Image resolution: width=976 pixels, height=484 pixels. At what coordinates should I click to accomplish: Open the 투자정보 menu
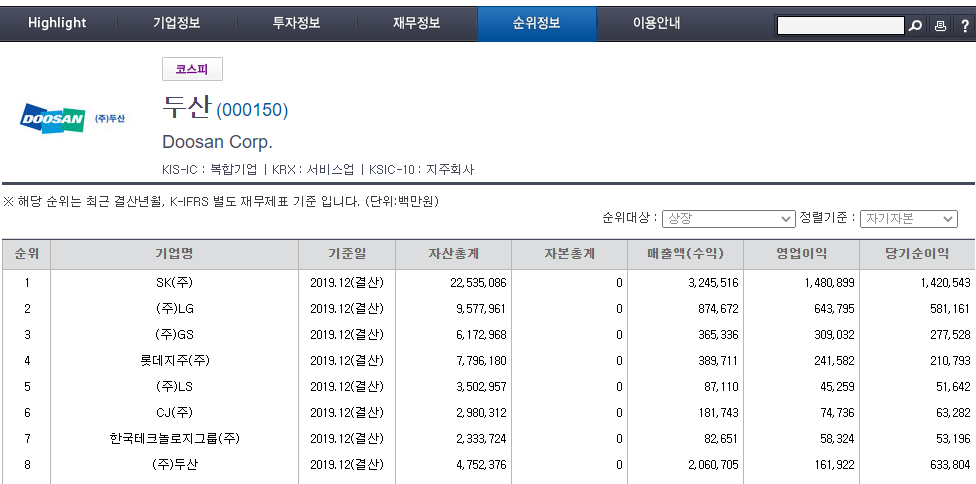tap(296, 23)
